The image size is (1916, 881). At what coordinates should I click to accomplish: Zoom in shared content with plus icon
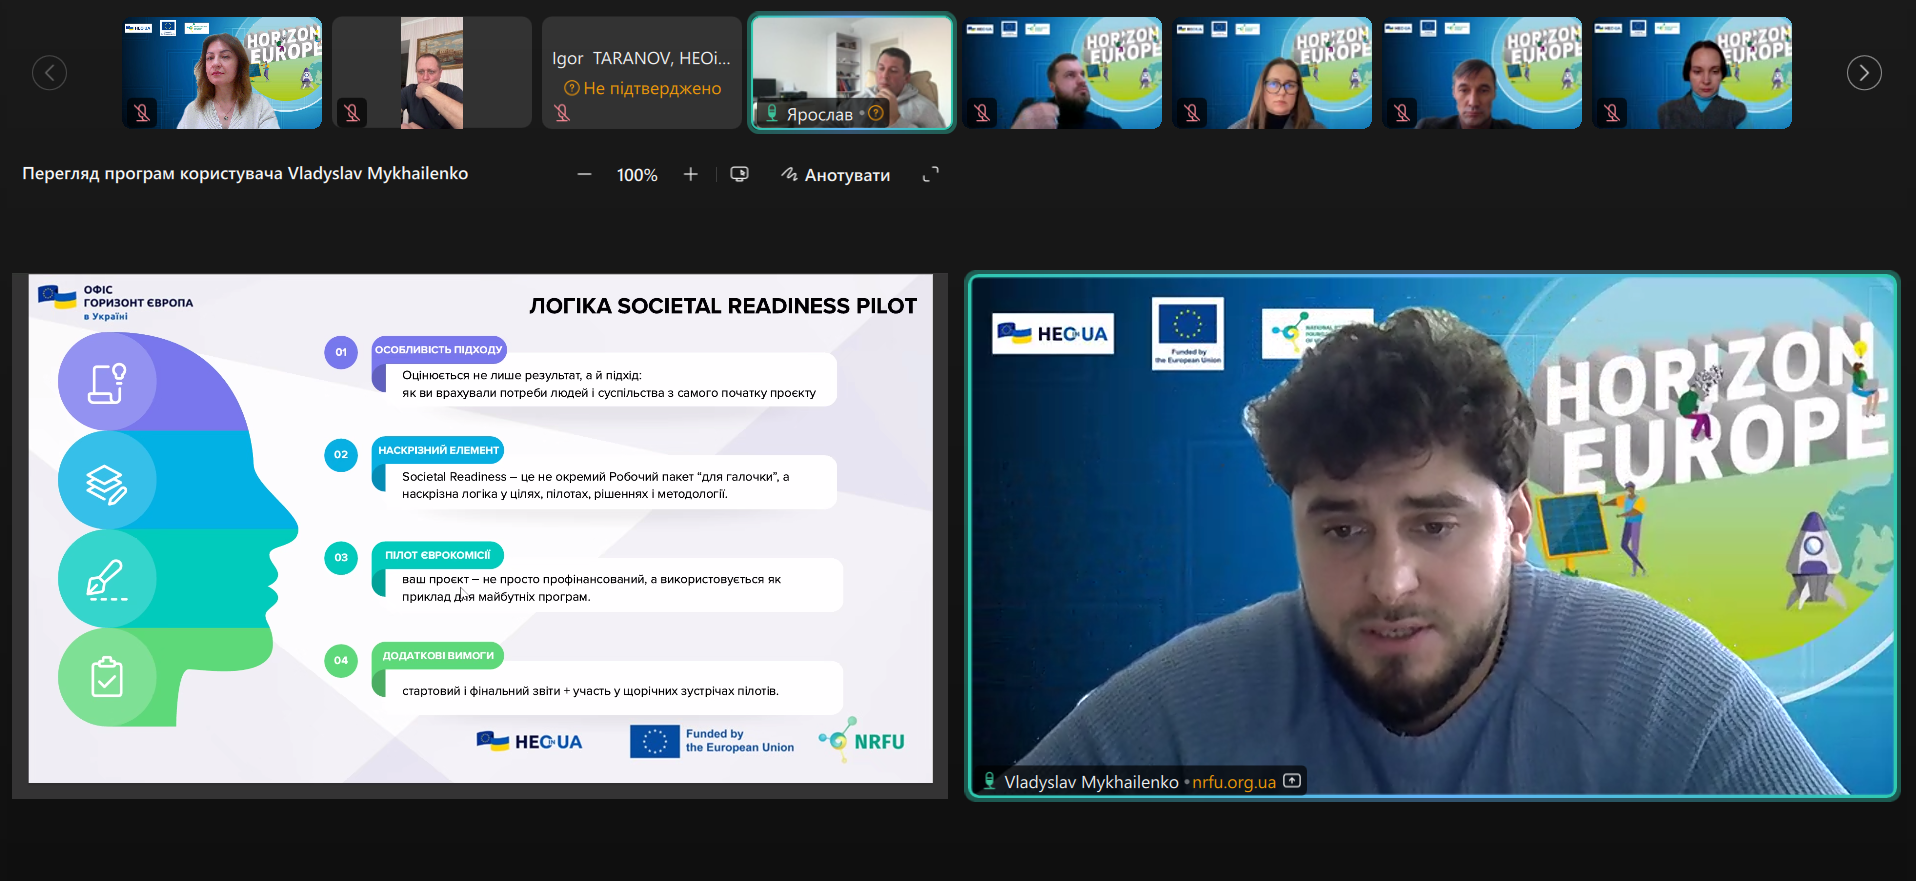[x=690, y=174]
